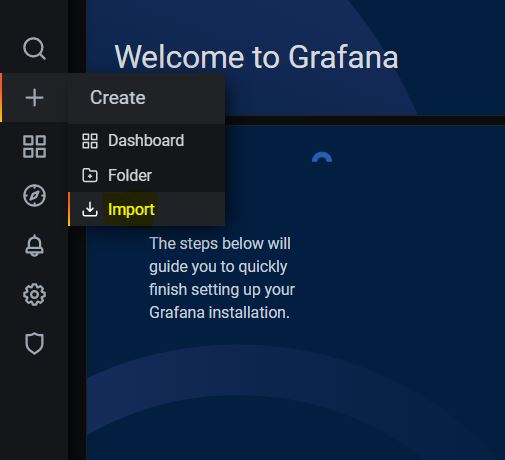
Task: Choose the highlighted Import menu entry
Action: tap(147, 209)
